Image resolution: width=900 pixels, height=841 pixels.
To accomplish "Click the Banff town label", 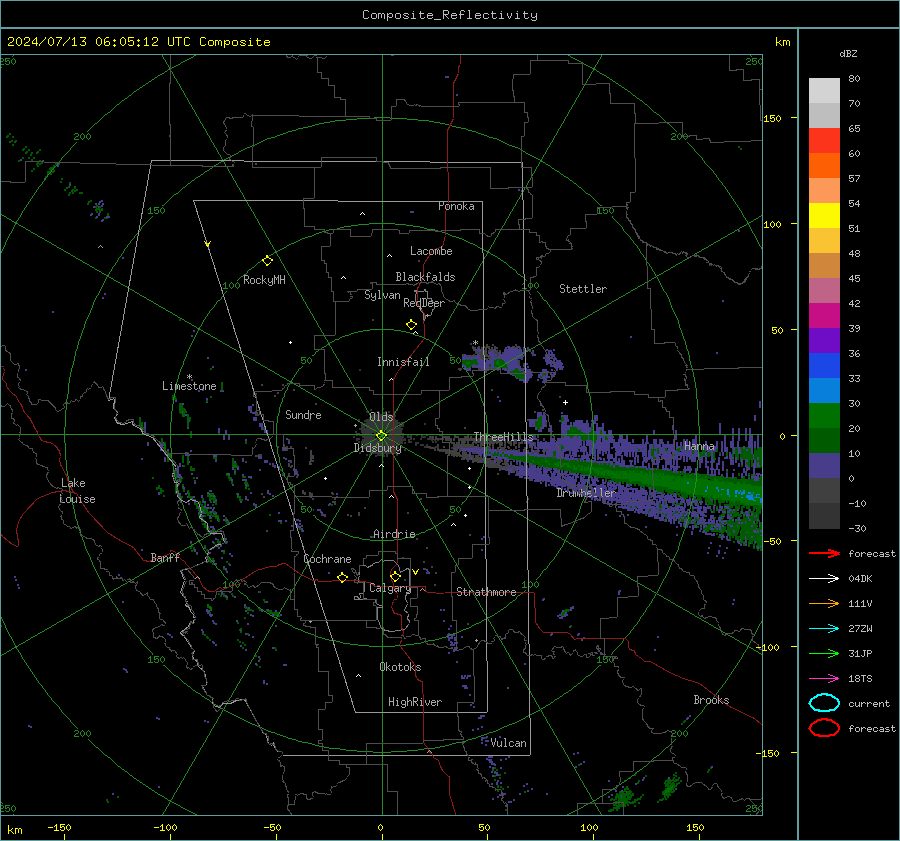I will (165, 557).
